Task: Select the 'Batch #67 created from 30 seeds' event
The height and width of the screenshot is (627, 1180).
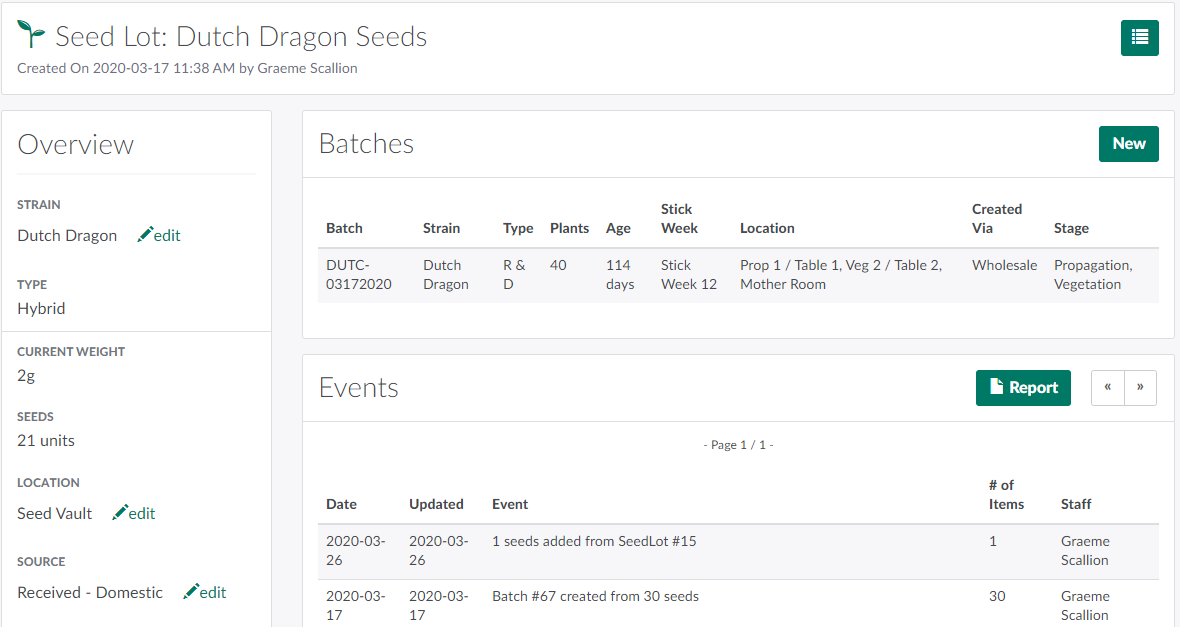Action: pyautogui.click(x=595, y=596)
